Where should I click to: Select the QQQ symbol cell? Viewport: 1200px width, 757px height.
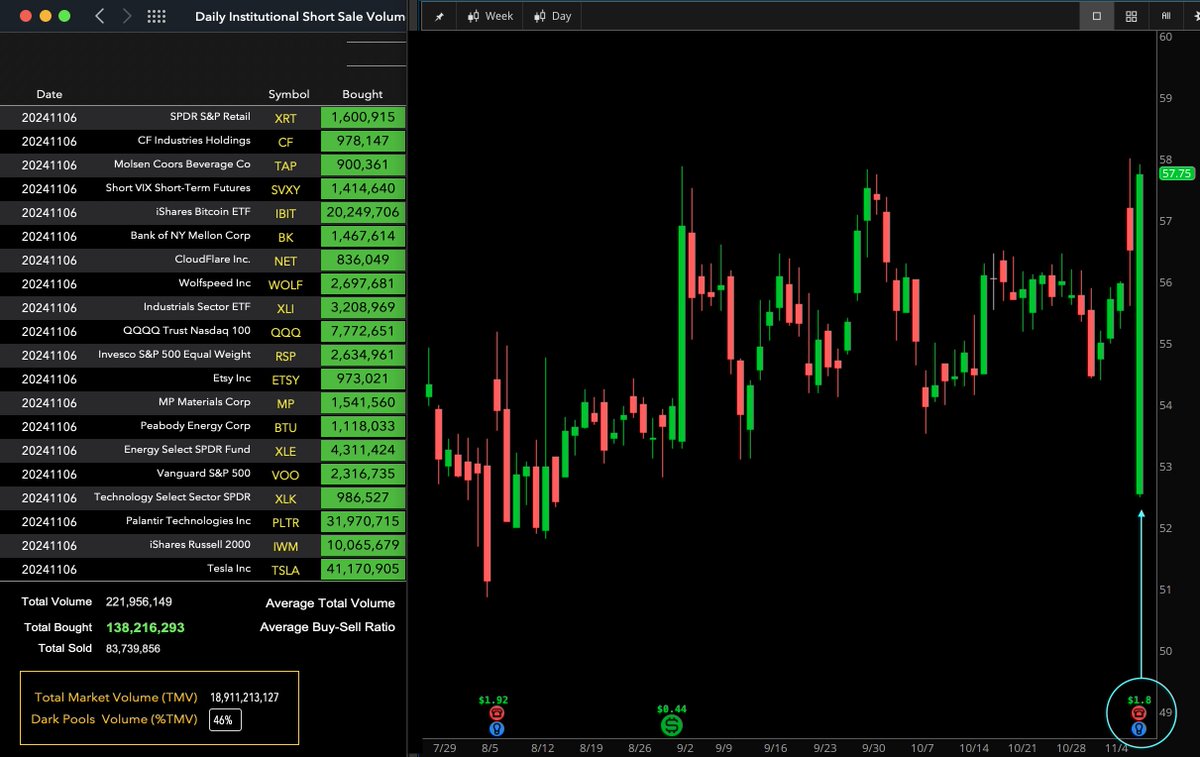286,332
